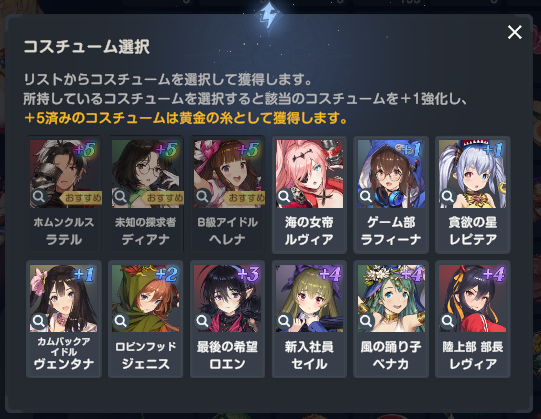The height and width of the screenshot is (419, 541).
Task: Open magnifier preview for ヘレナ costume
Action: pyautogui.click(x=203, y=196)
